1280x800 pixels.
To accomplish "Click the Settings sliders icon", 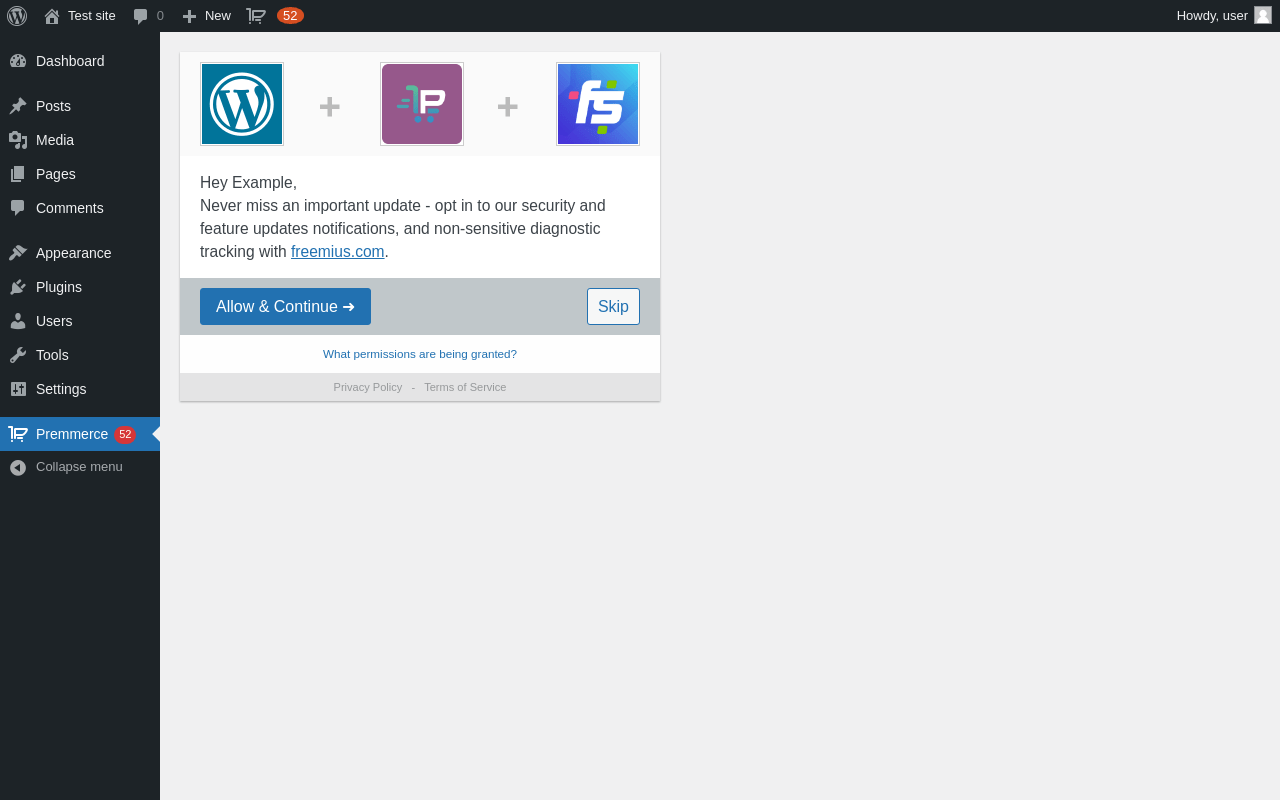I will pyautogui.click(x=18, y=389).
